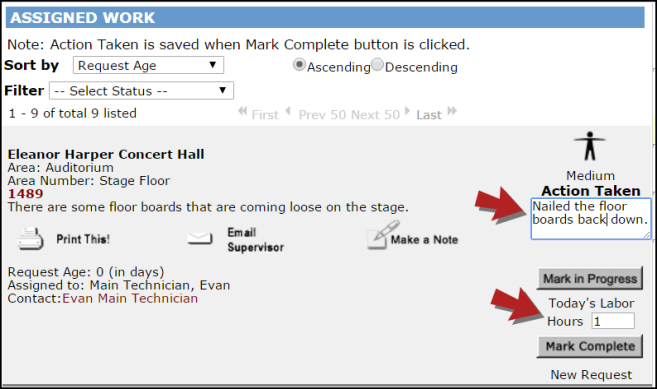Open the Select Status filter dropdown

[142, 91]
